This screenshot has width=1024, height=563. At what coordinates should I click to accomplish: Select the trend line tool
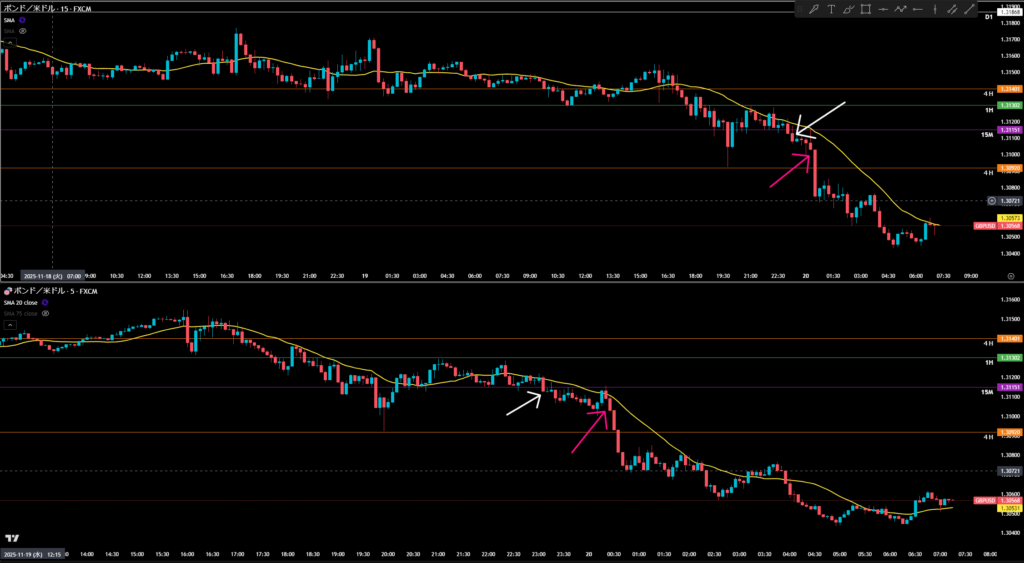click(970, 9)
